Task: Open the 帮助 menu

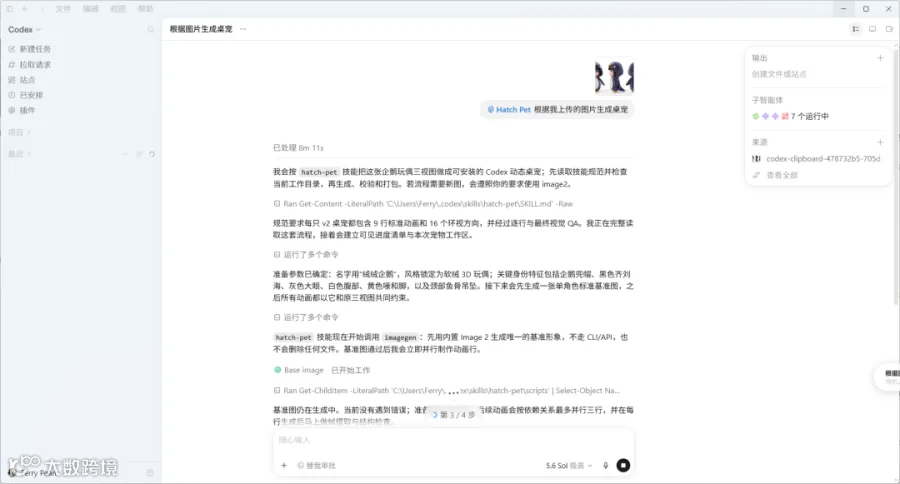Action: point(146,9)
